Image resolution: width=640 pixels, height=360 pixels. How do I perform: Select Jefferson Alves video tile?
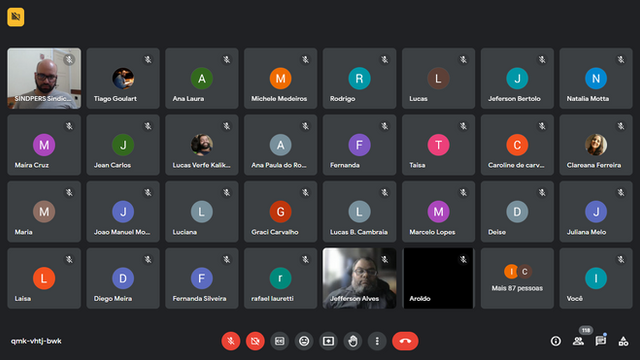click(x=359, y=278)
